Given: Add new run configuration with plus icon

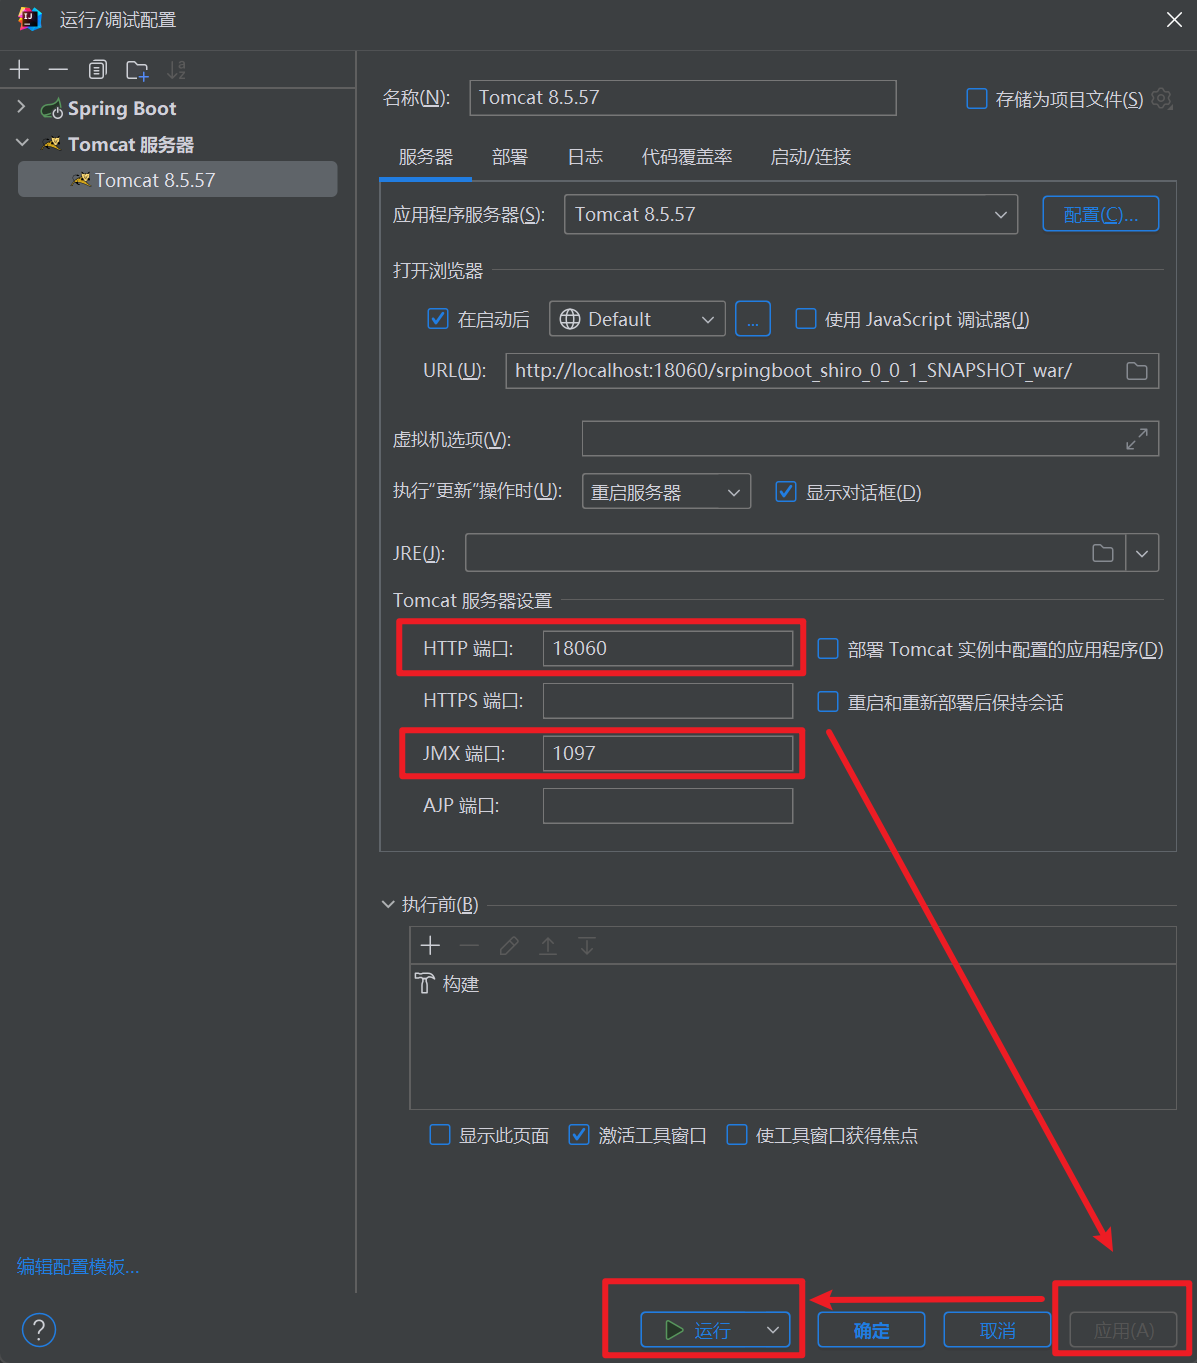Looking at the screenshot, I should coord(19,69).
